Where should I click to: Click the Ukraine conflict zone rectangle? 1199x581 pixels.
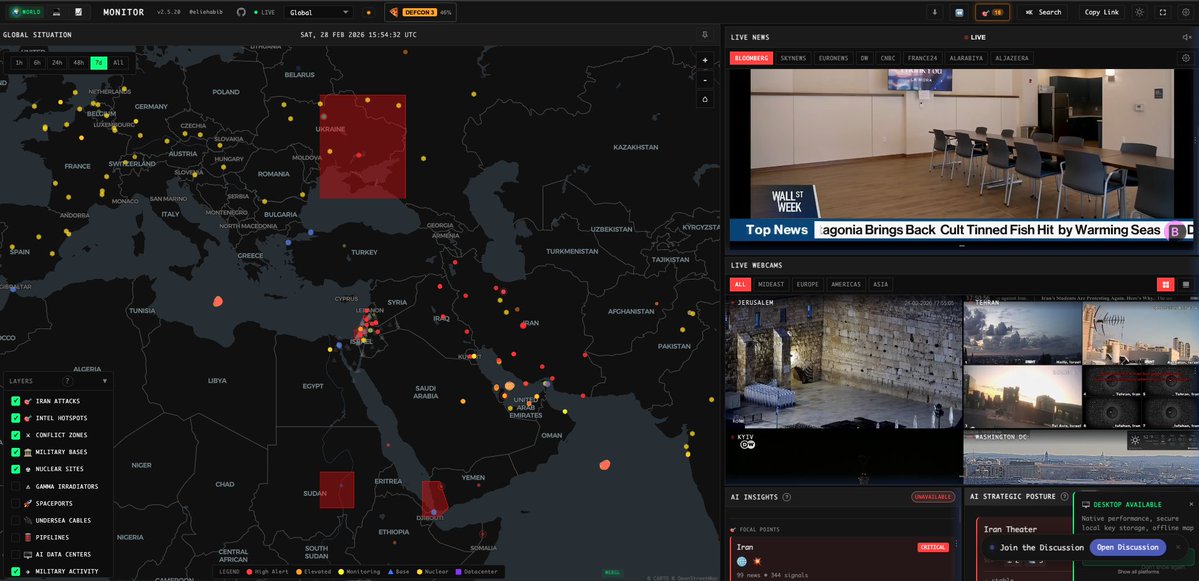tap(362, 146)
